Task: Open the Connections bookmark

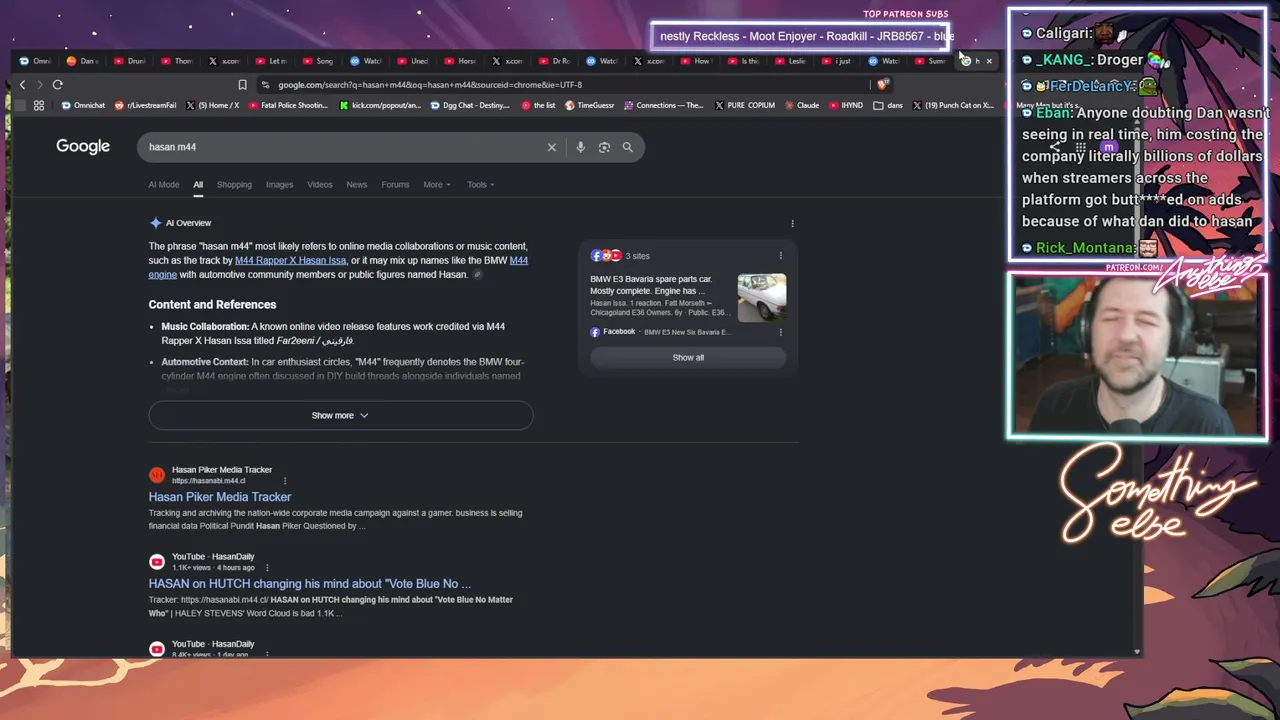Action: click(x=664, y=105)
